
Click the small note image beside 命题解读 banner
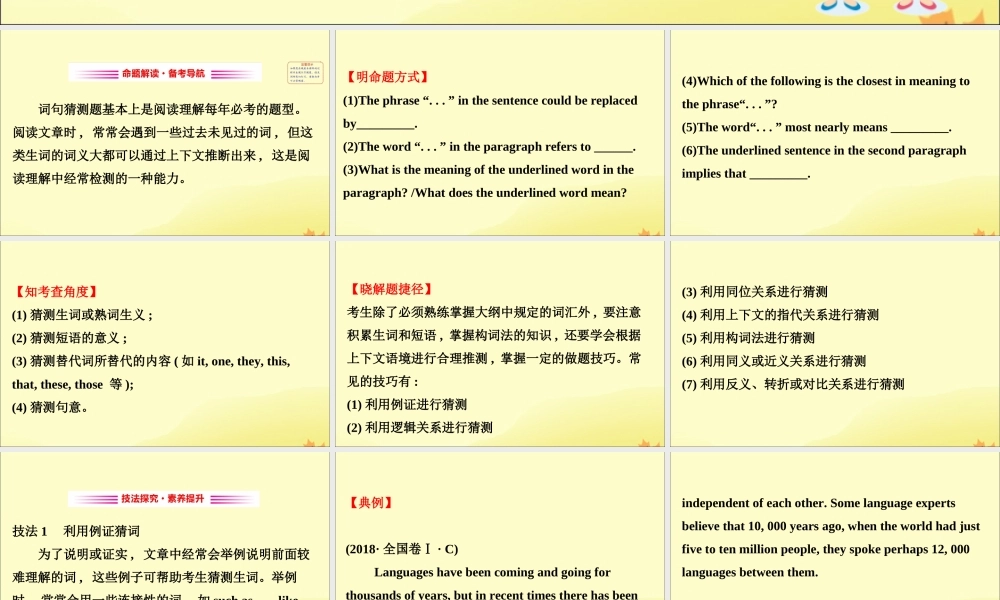[305, 73]
